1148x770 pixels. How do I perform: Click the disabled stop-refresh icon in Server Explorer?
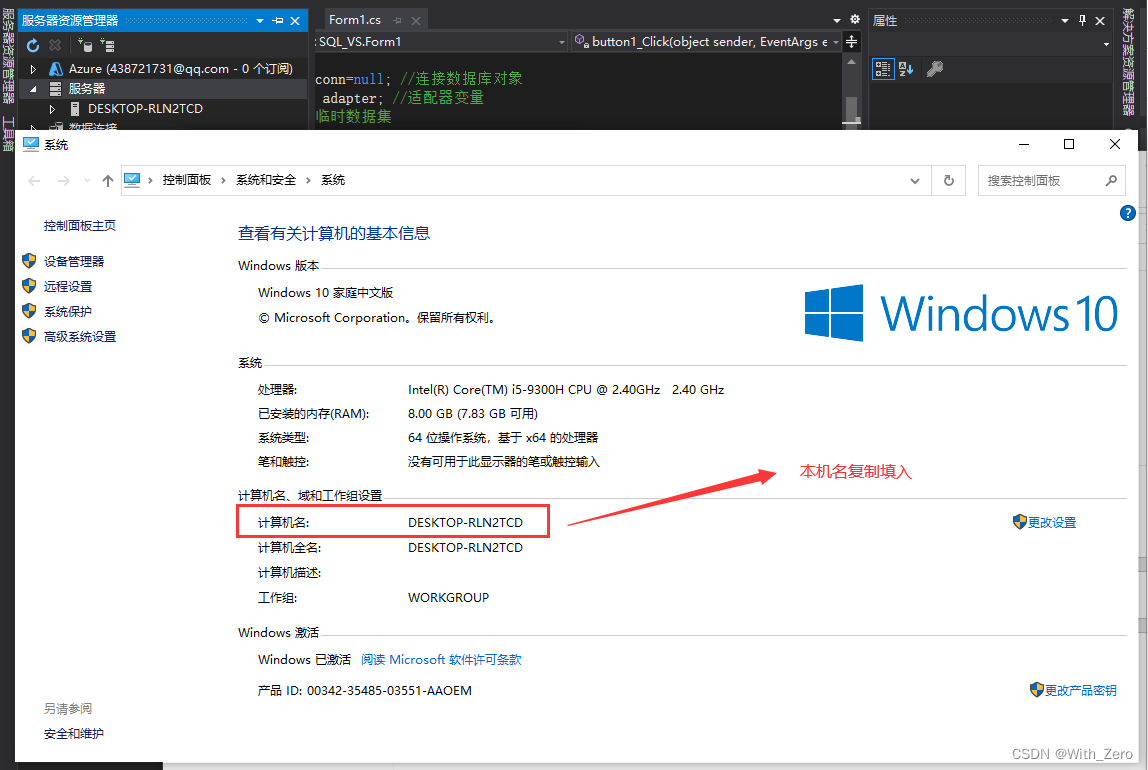[55, 45]
